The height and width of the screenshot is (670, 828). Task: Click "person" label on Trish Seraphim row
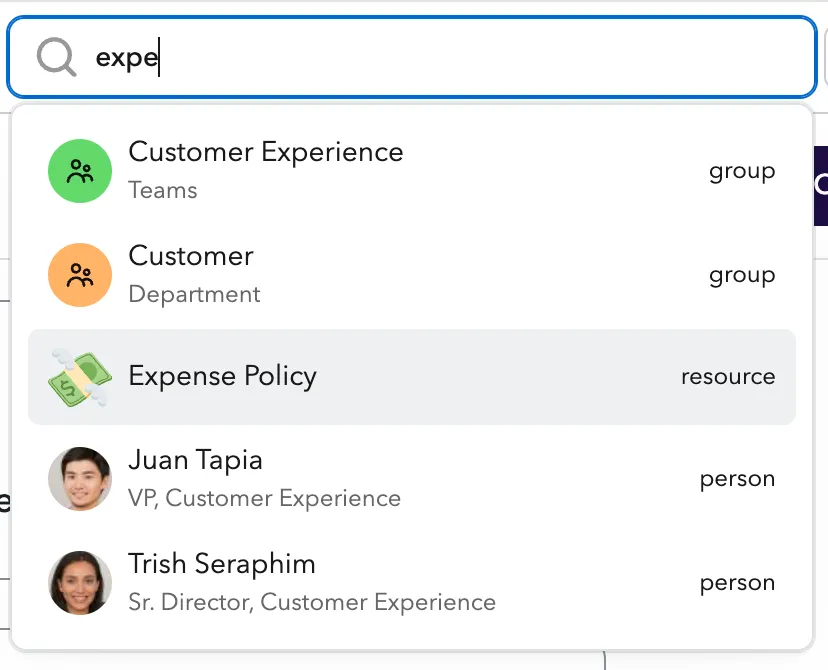tap(737, 583)
